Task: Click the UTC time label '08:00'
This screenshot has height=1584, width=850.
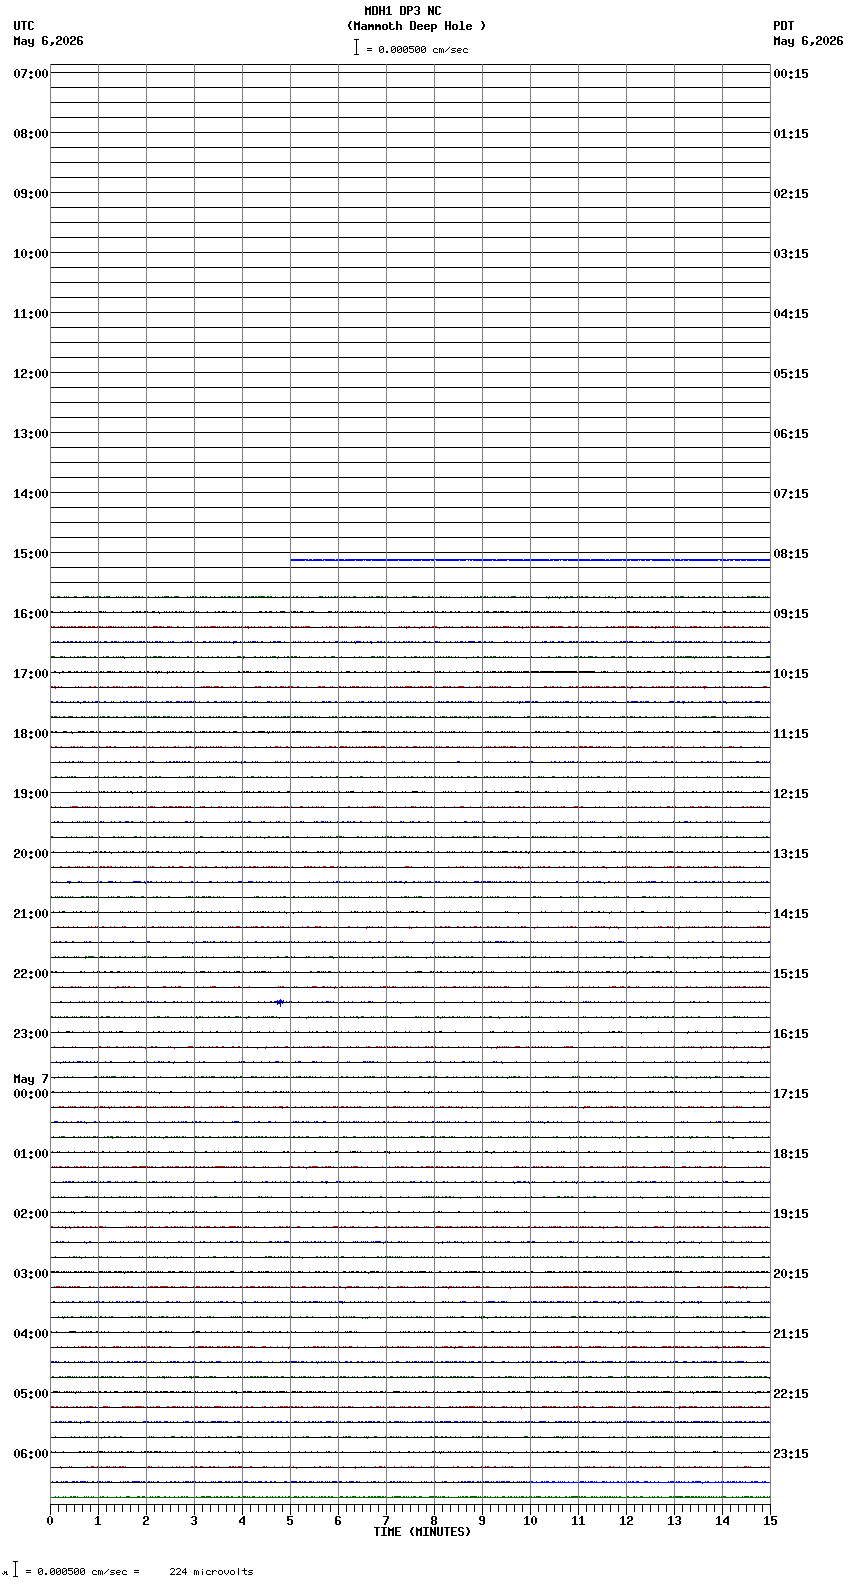Action: (30, 134)
